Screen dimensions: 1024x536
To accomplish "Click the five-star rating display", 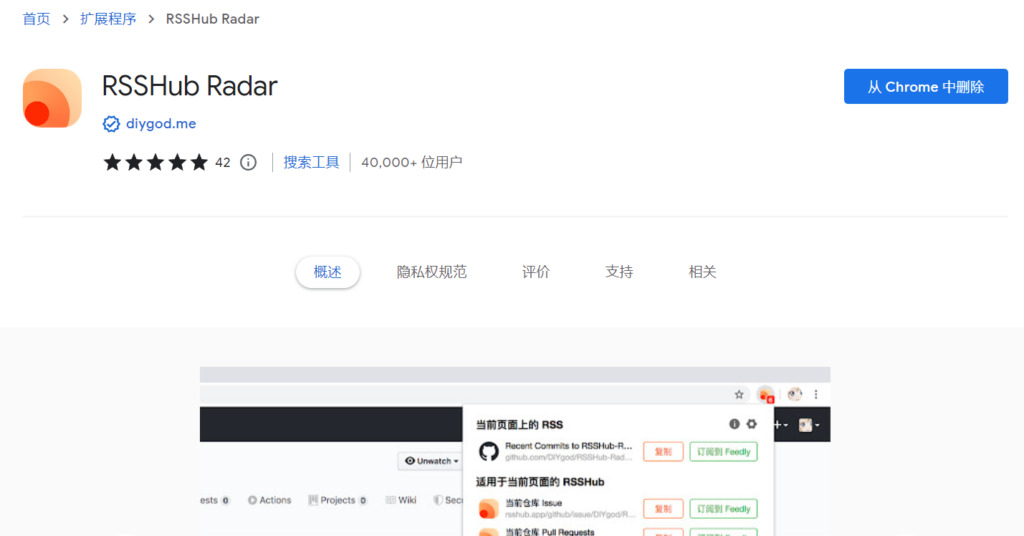I will point(155,163).
